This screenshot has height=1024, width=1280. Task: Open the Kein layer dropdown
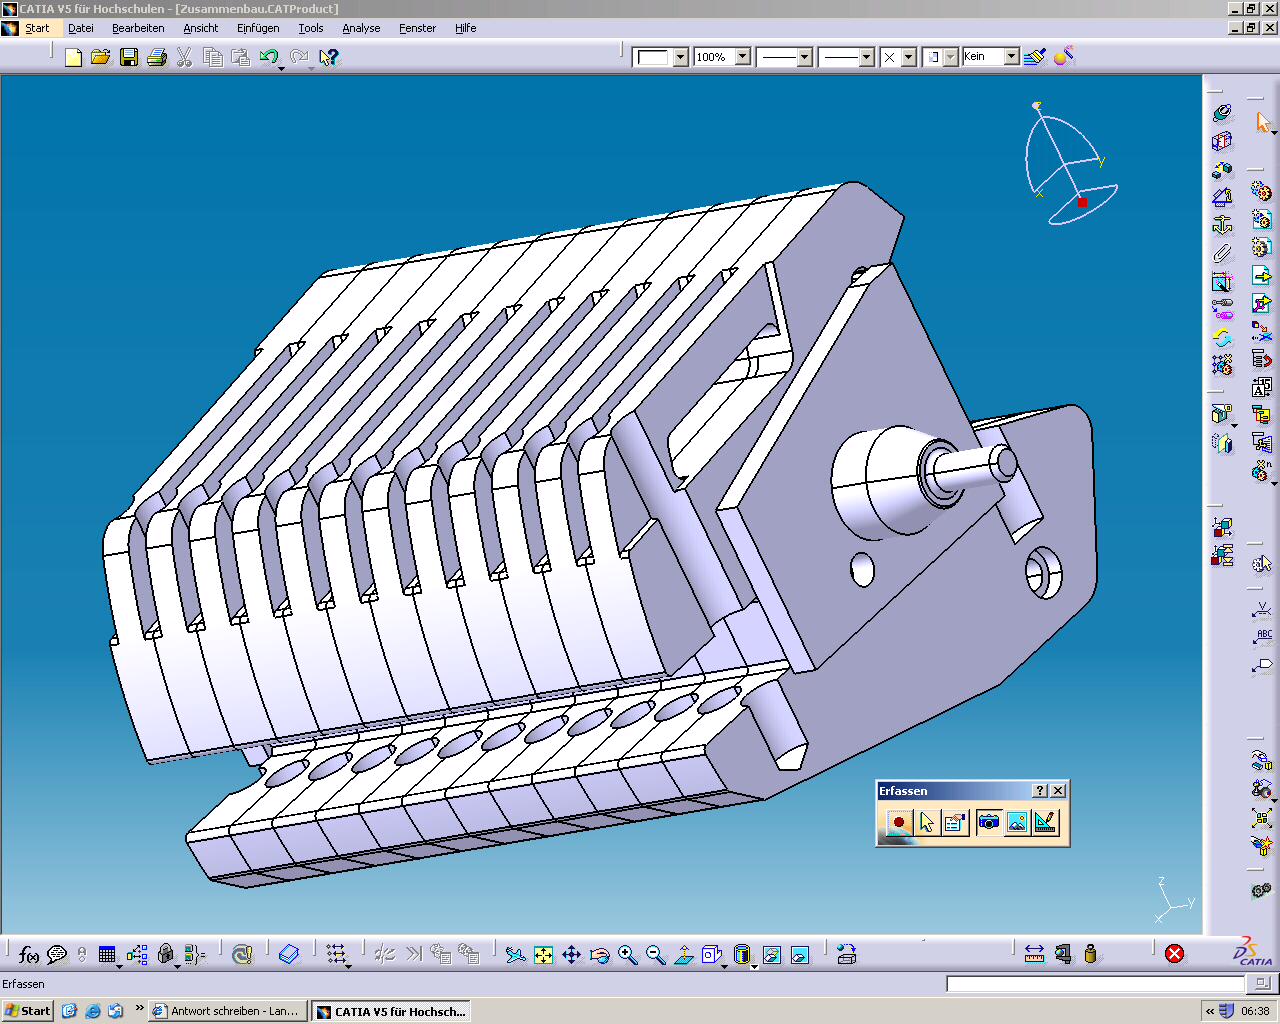click(x=1011, y=57)
